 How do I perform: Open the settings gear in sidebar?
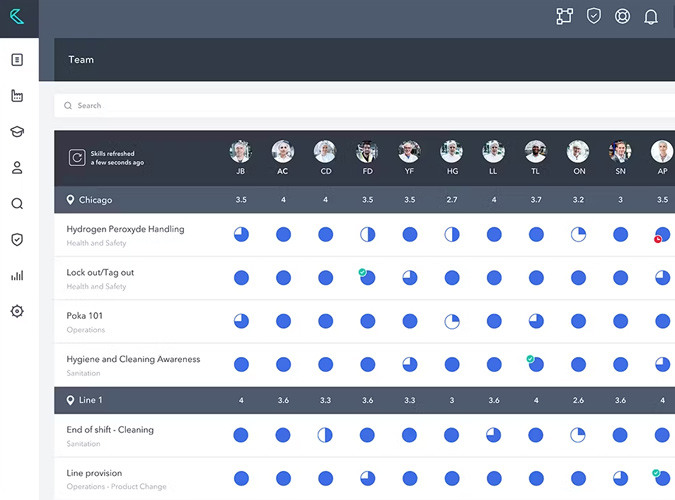[17, 311]
